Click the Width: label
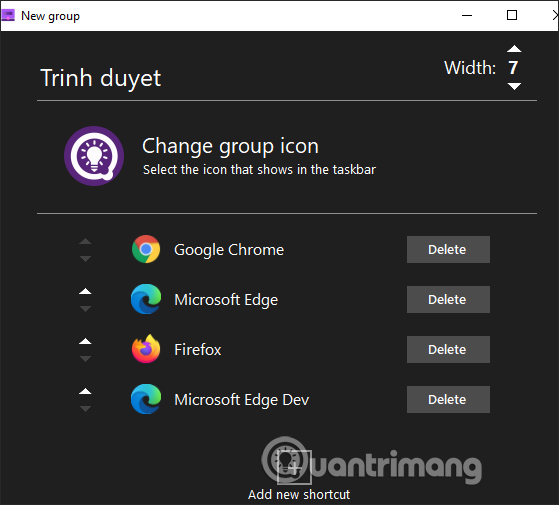 pos(470,68)
